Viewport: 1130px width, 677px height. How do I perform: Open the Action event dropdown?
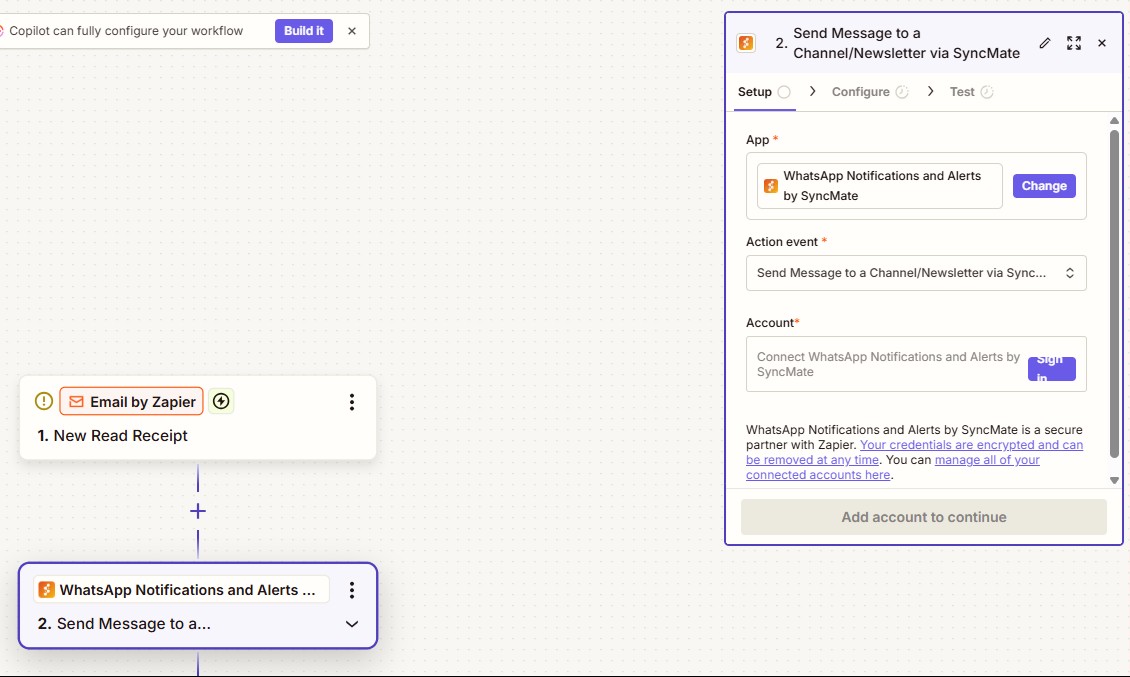[x=916, y=273]
